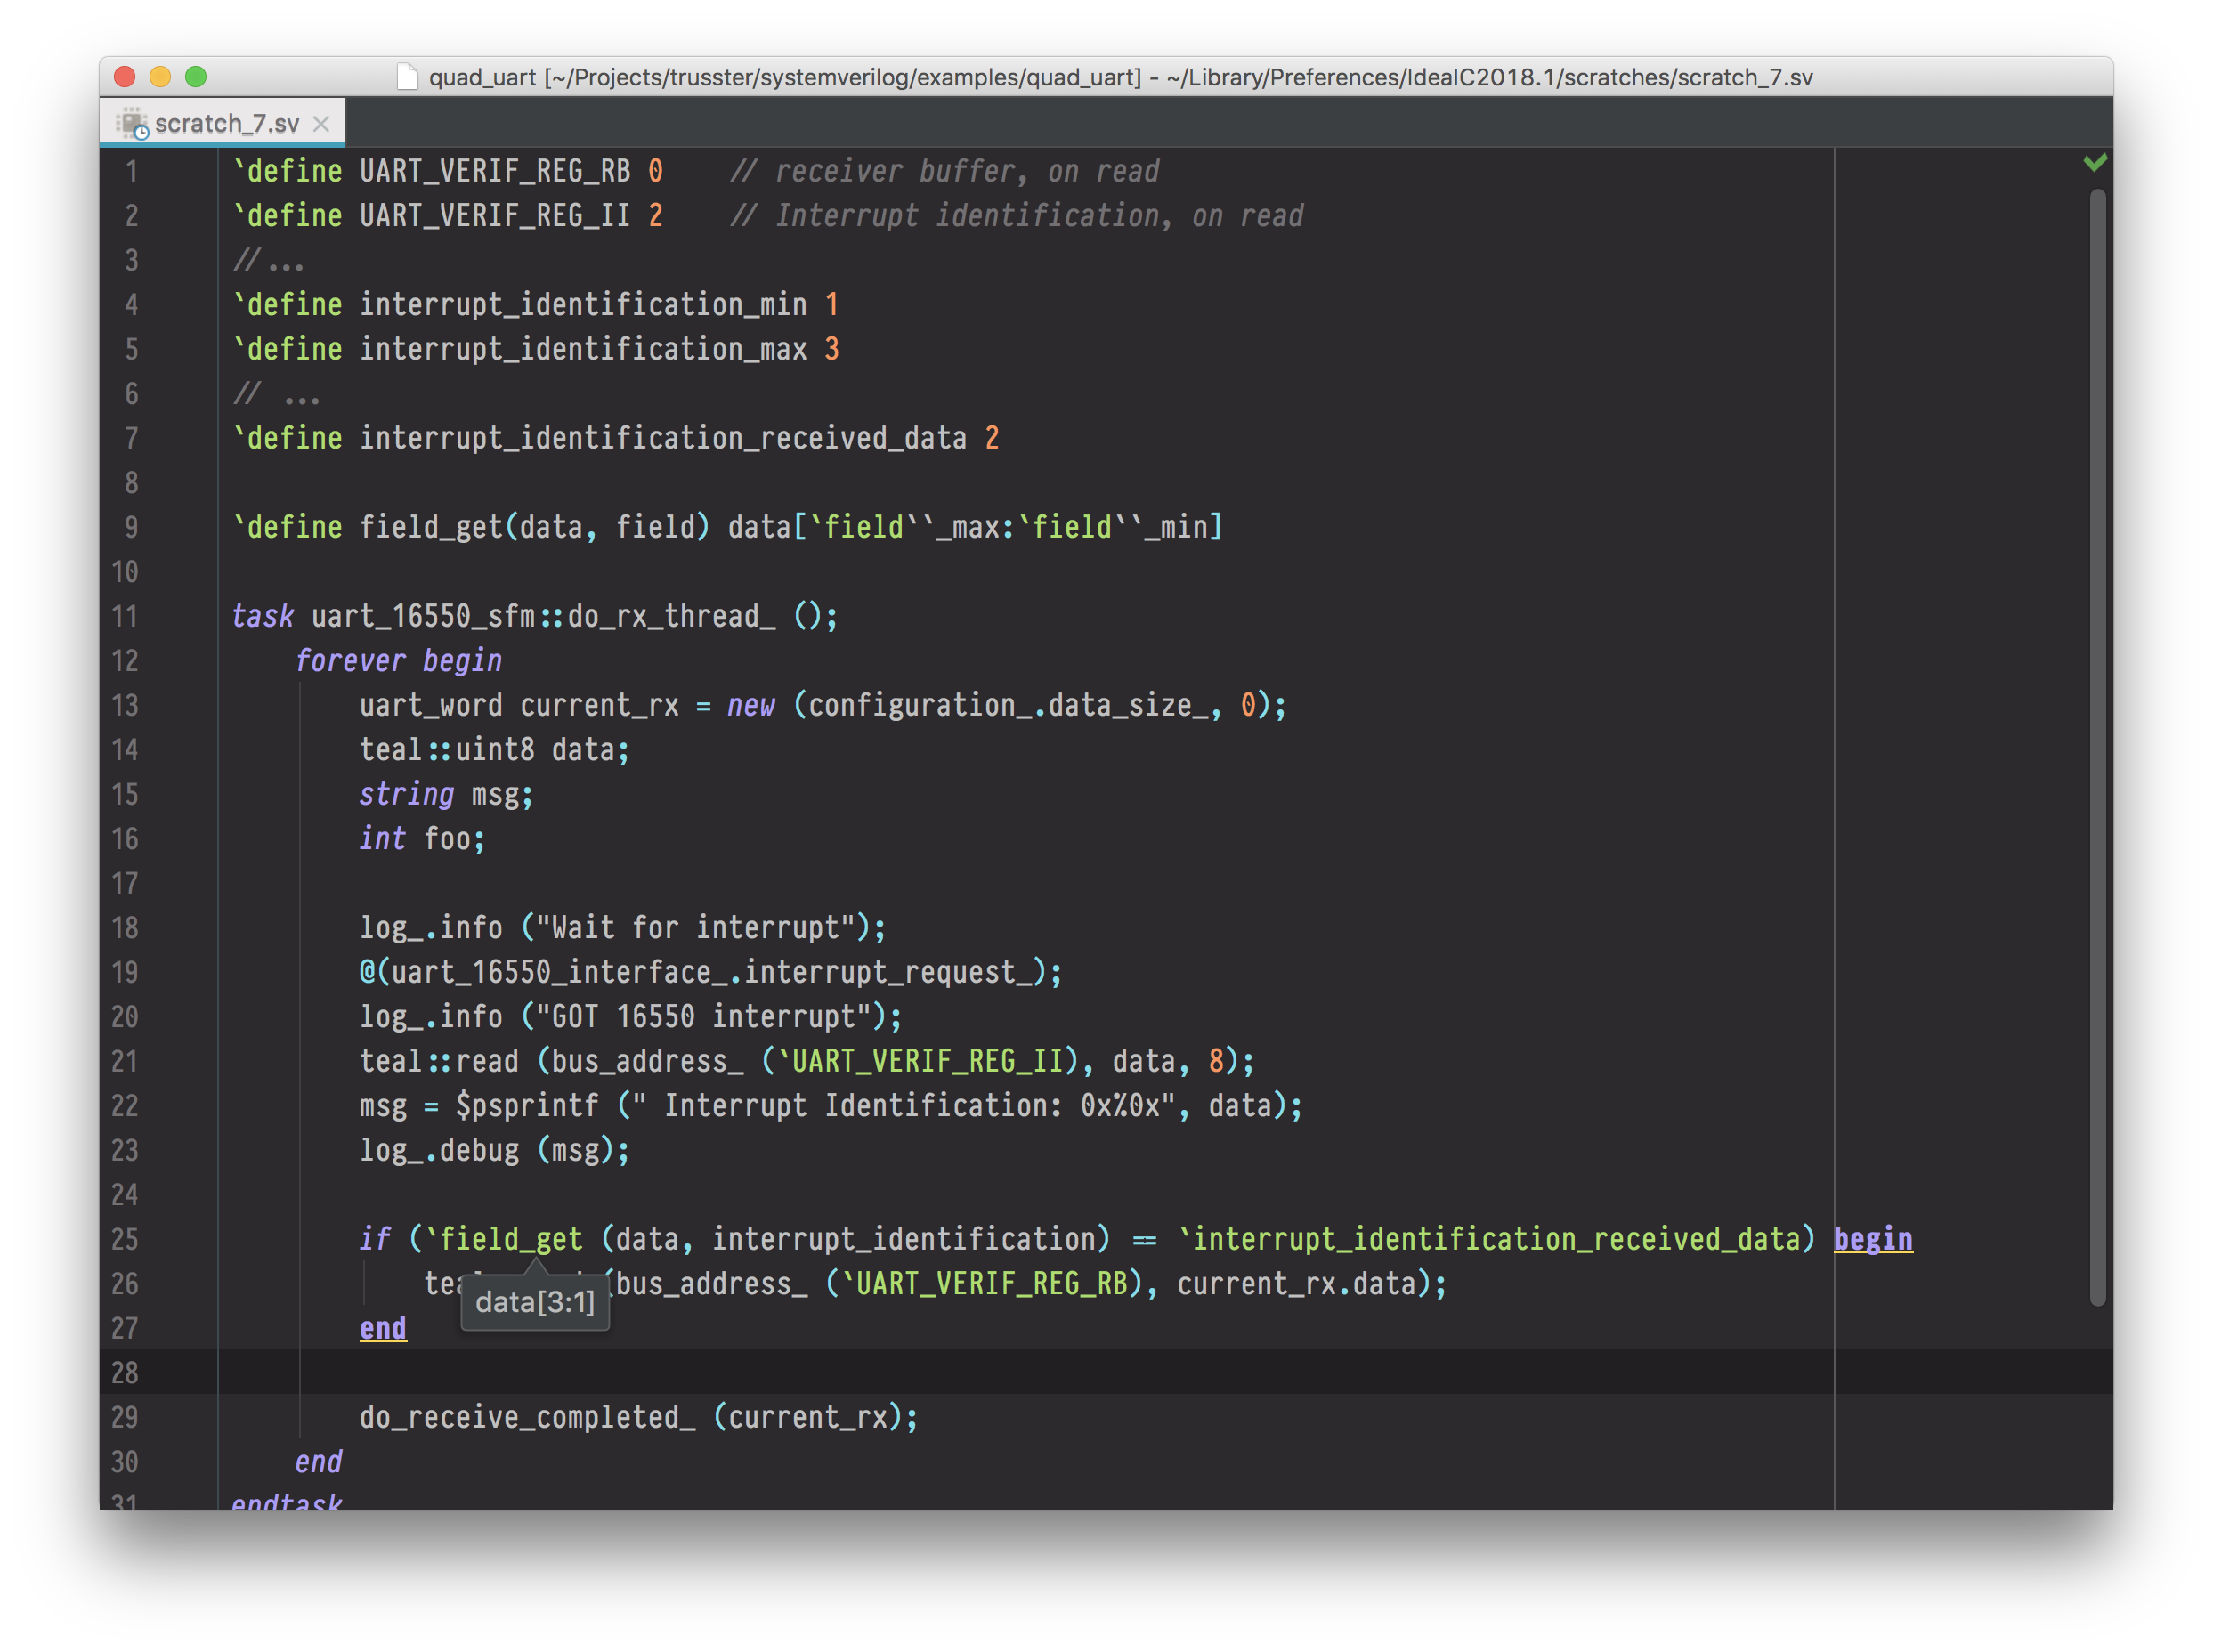This screenshot has width=2213, height=1652.
Task: Click the document icon in title bar
Action: coord(407,77)
